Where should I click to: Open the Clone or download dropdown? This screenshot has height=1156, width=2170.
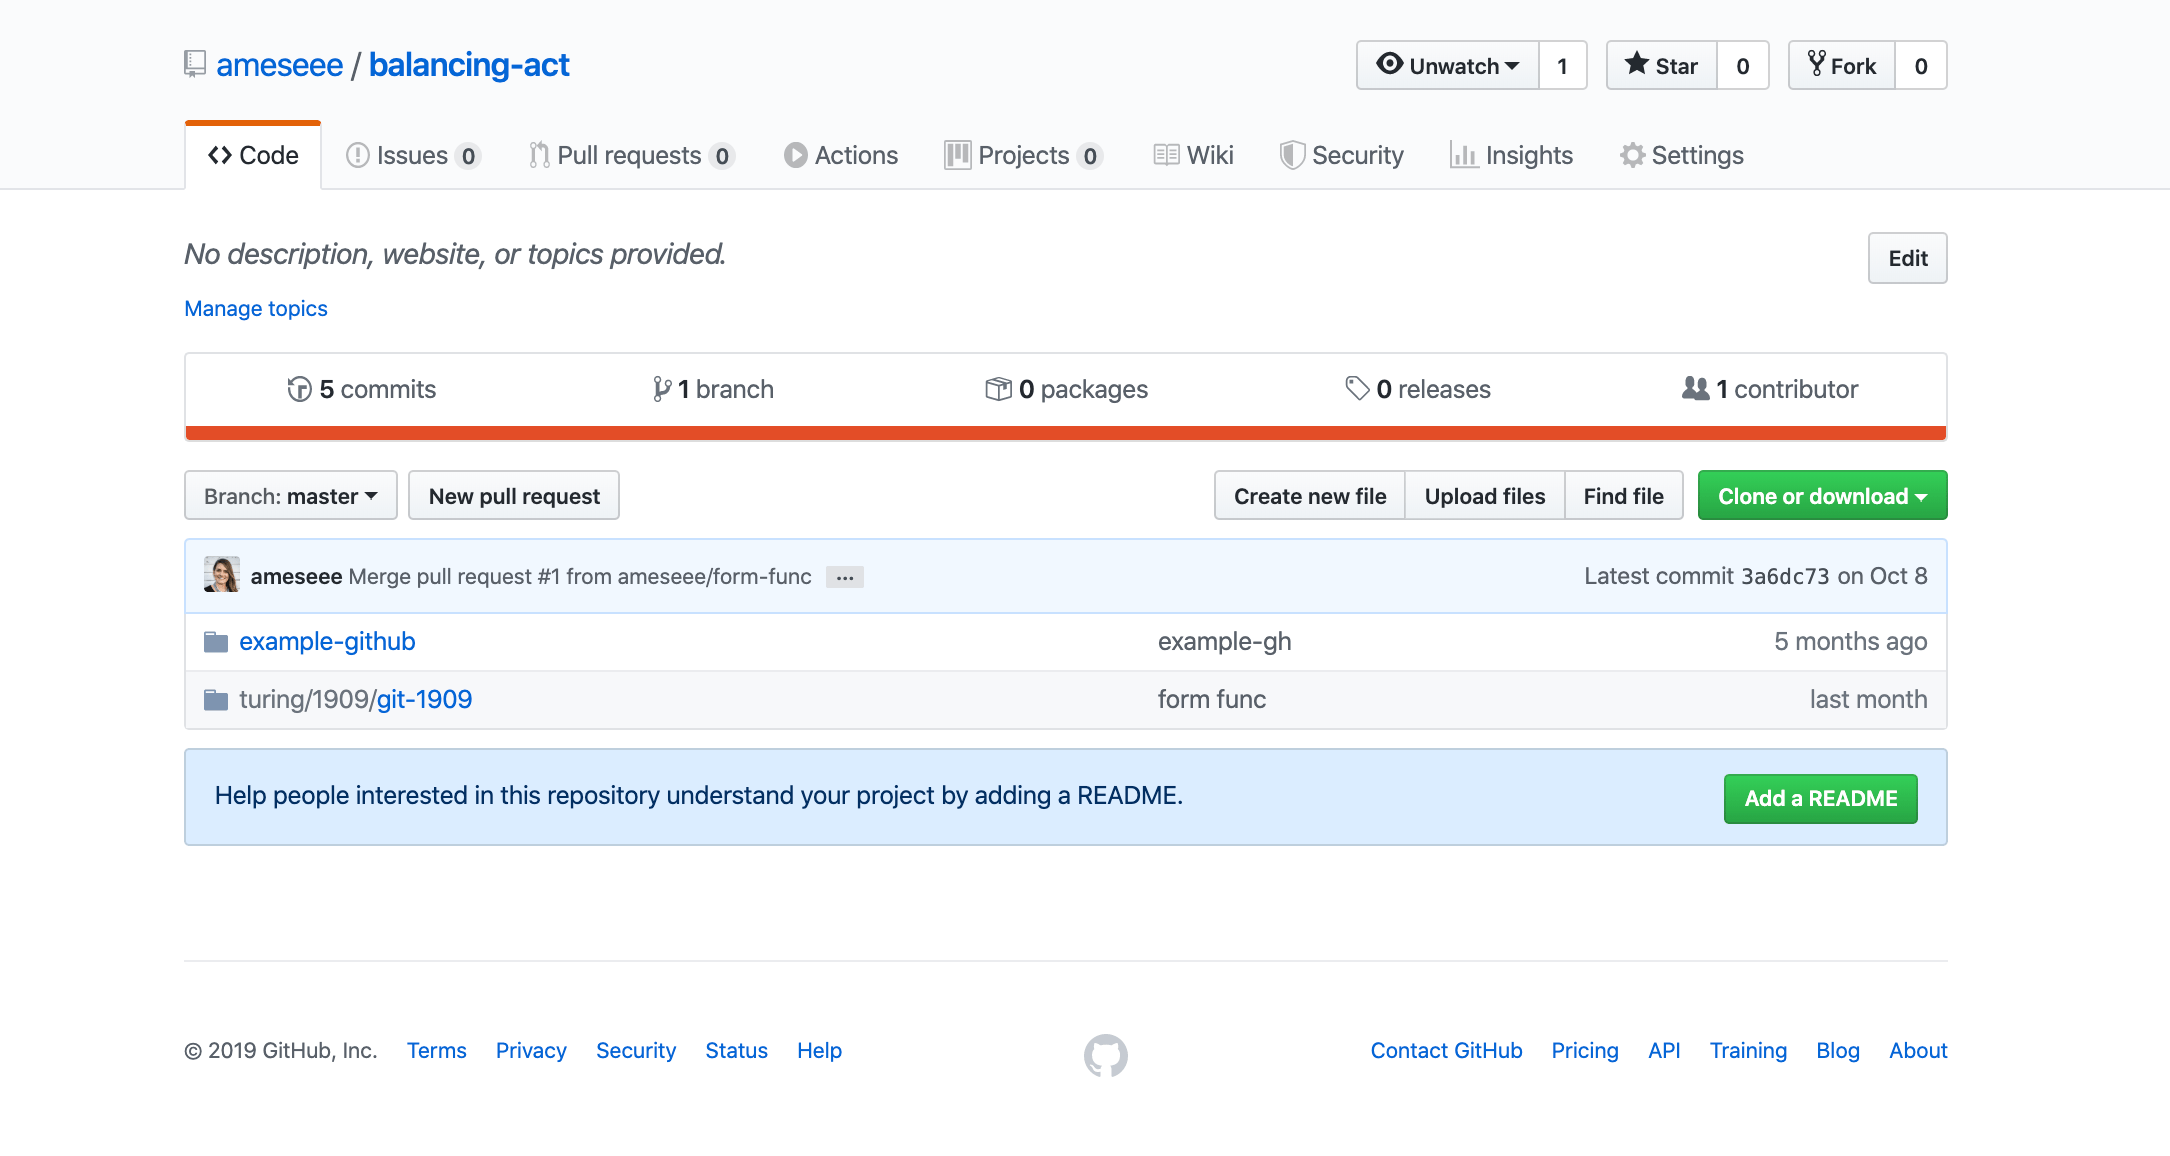pos(1821,495)
